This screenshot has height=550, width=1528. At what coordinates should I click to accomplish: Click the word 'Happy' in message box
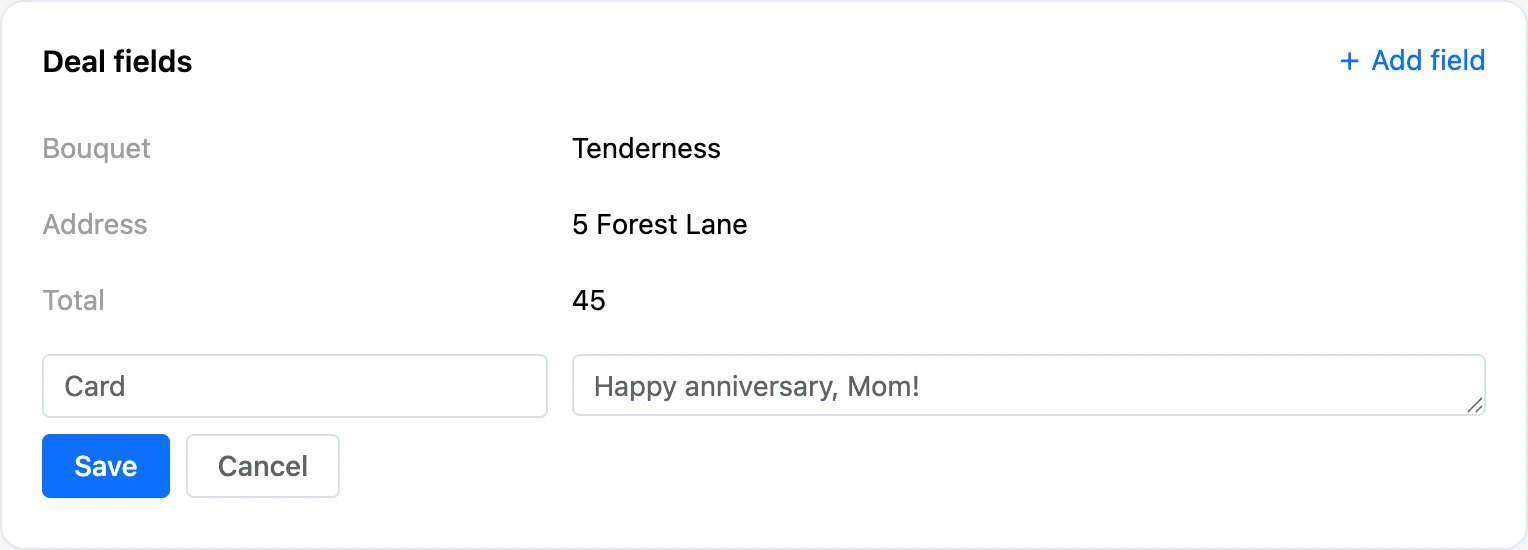[x=635, y=387]
